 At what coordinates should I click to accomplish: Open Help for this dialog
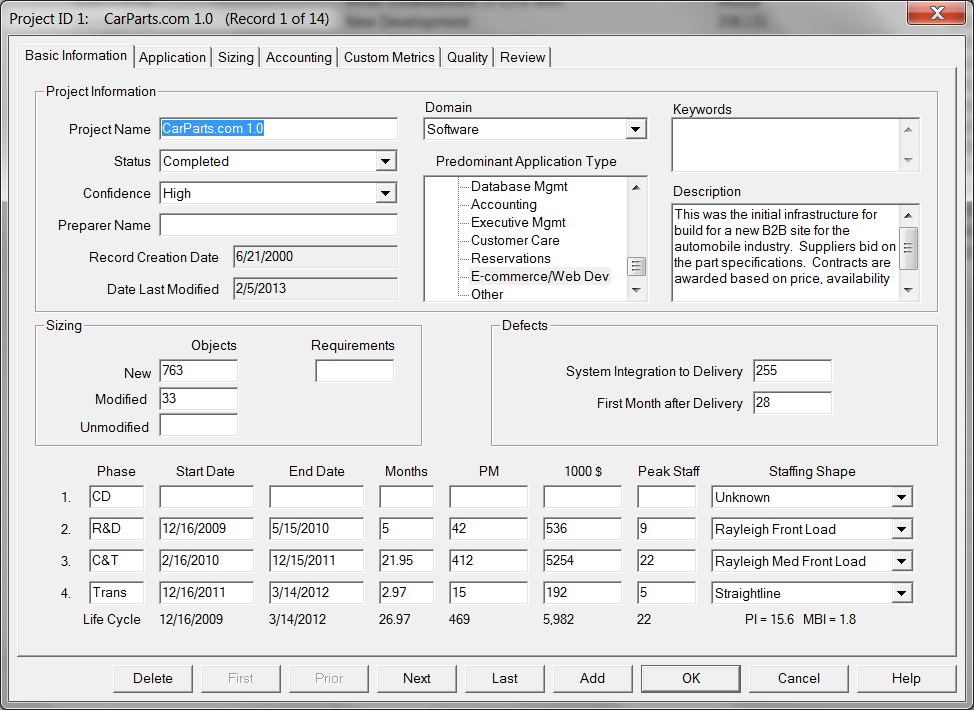pos(906,678)
